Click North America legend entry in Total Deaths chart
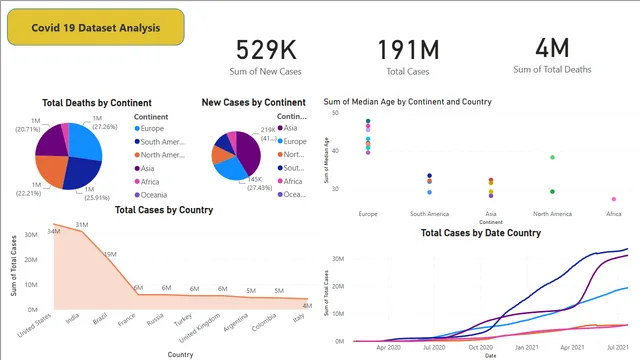This screenshot has width=640, height=360. click(160, 155)
